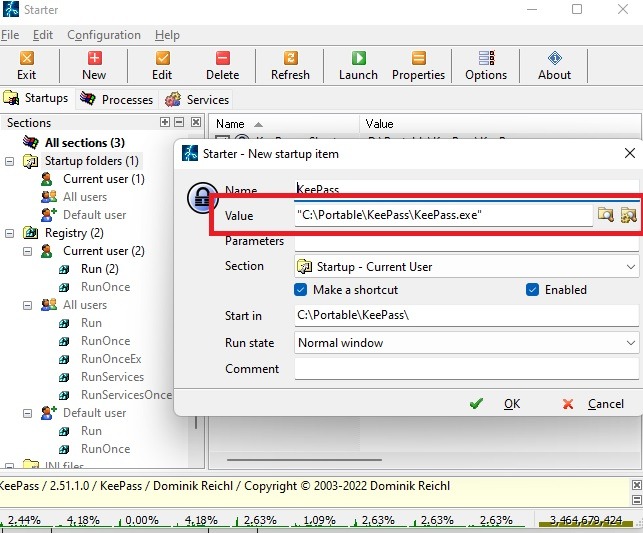Image resolution: width=643 pixels, height=533 pixels.
Task: Select Registry (2) tree node
Action: pos(74,233)
